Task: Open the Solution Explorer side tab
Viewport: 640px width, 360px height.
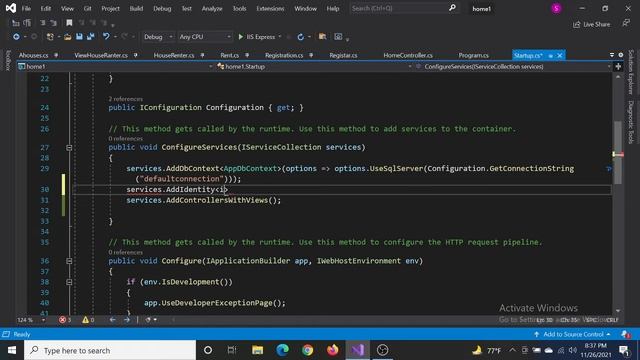Action: (x=631, y=72)
